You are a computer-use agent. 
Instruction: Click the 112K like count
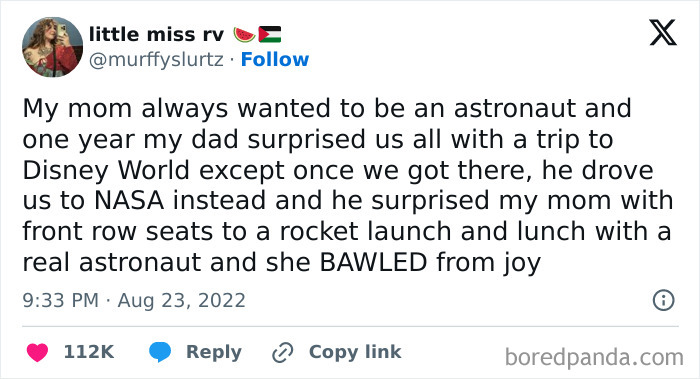89,352
